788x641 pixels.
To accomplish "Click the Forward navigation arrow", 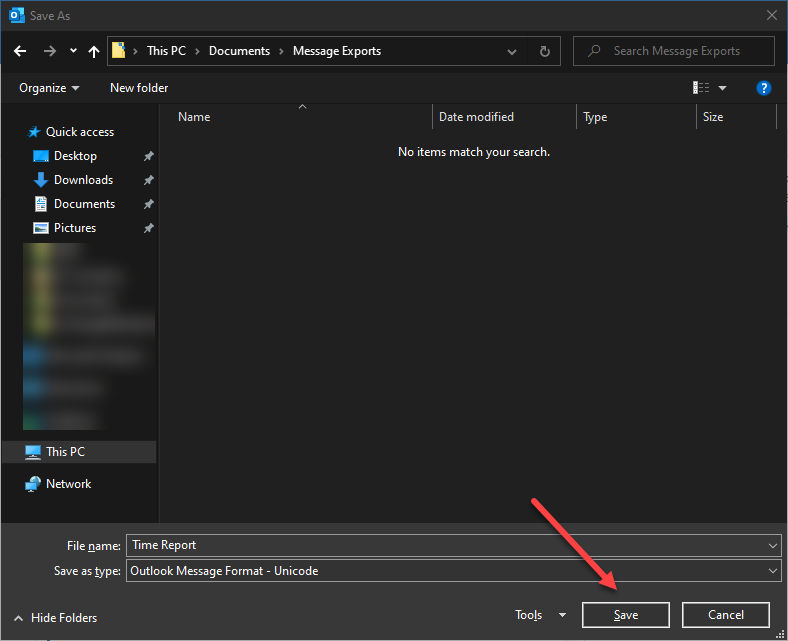I will coord(49,51).
